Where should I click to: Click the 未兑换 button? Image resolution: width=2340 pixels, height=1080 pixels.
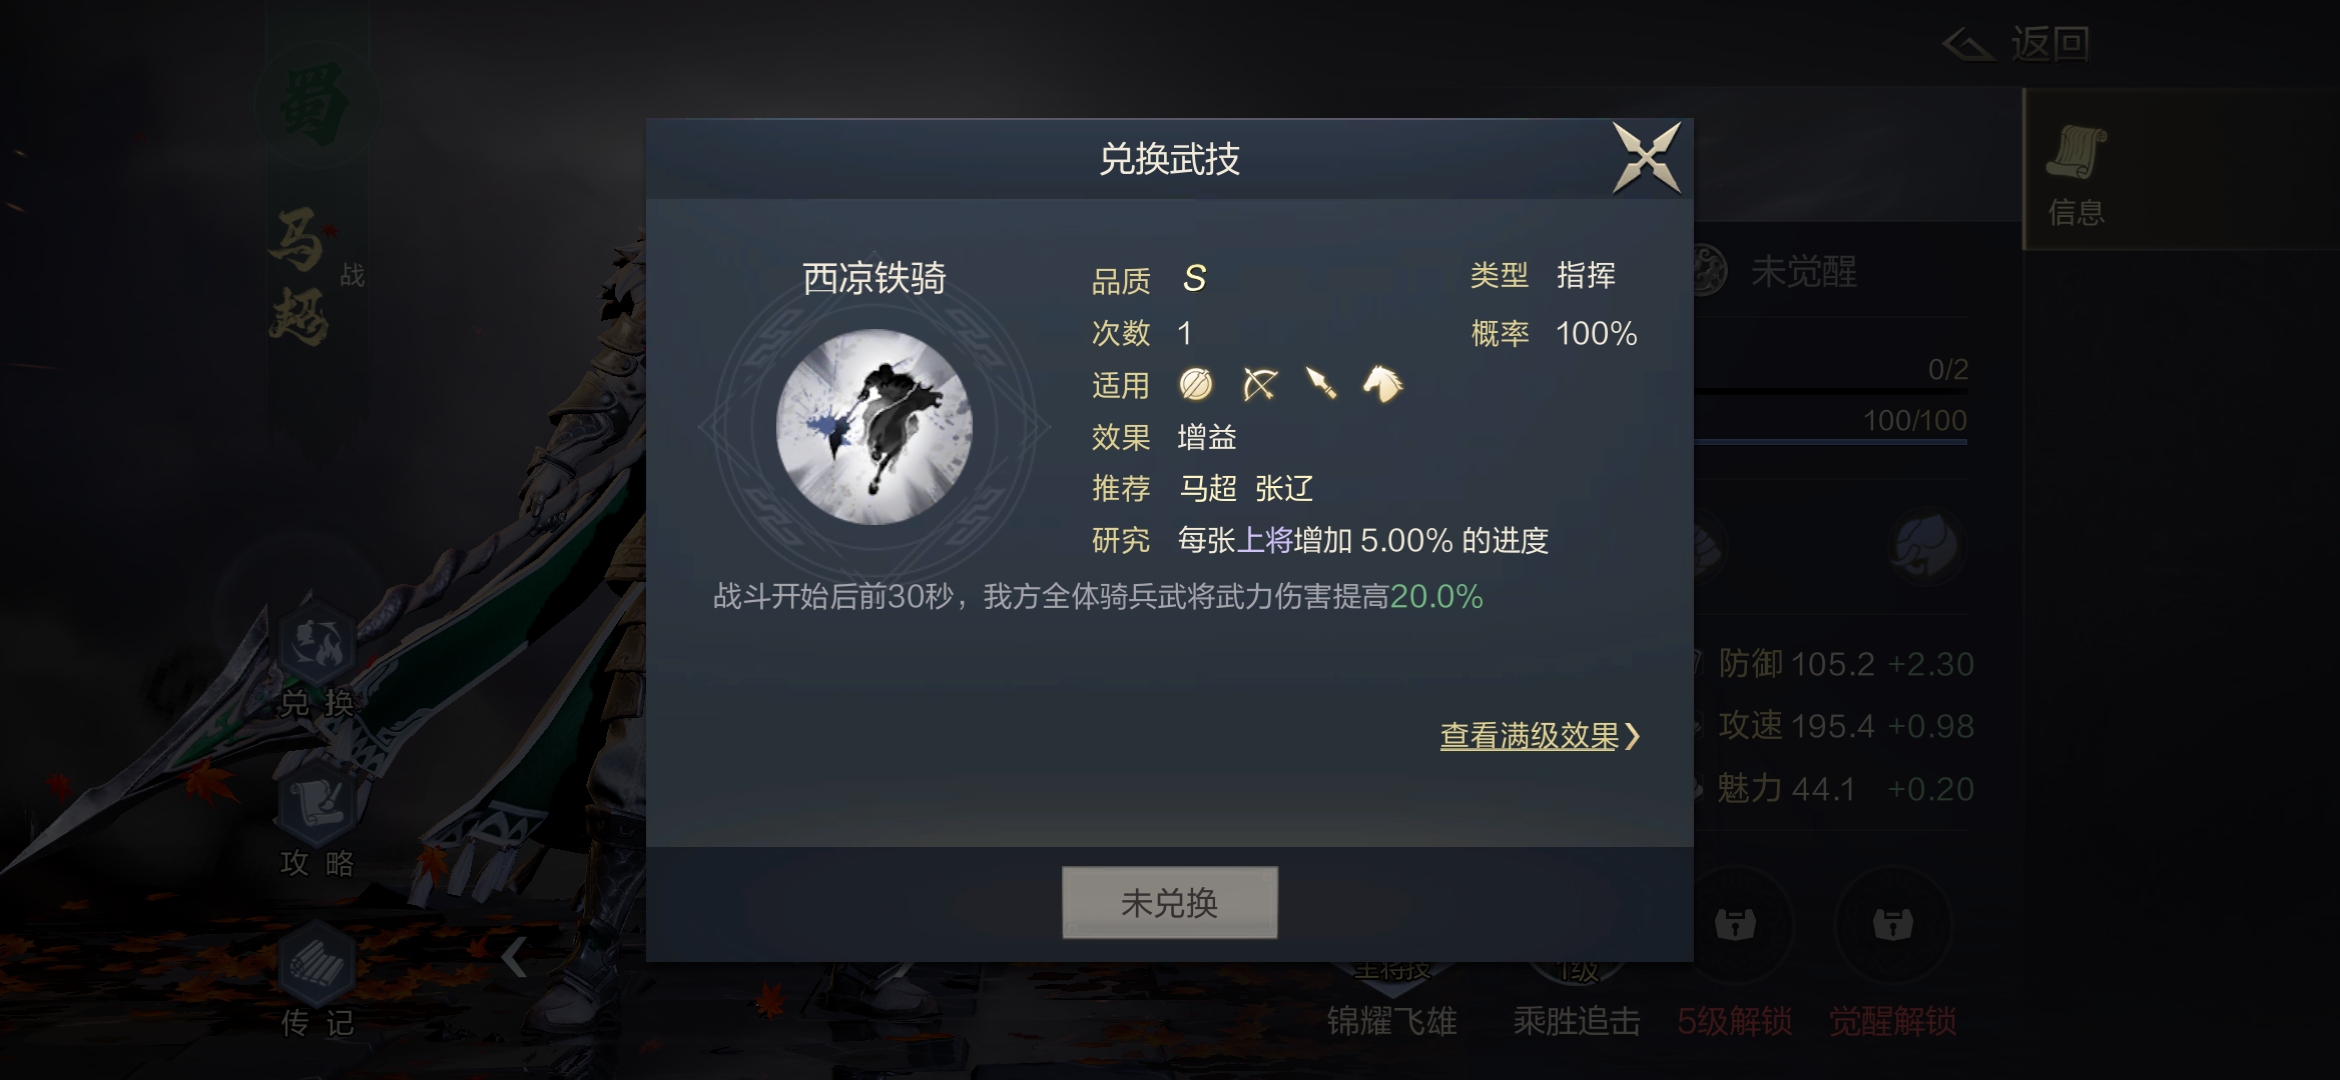pyautogui.click(x=1169, y=903)
